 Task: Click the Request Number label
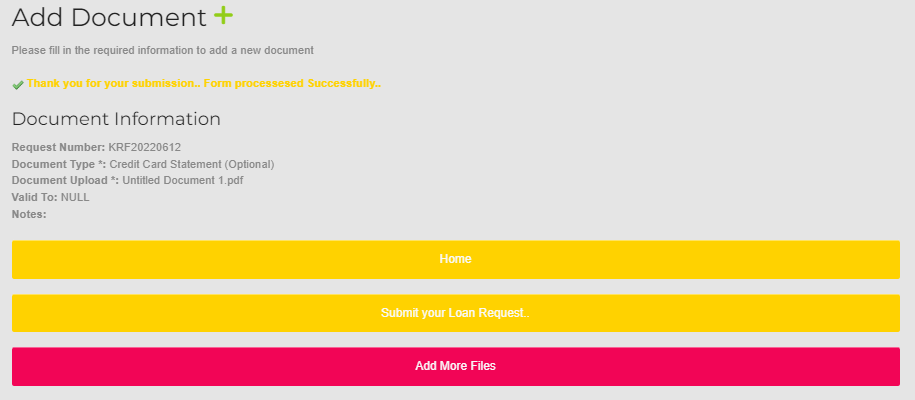[x=58, y=147]
